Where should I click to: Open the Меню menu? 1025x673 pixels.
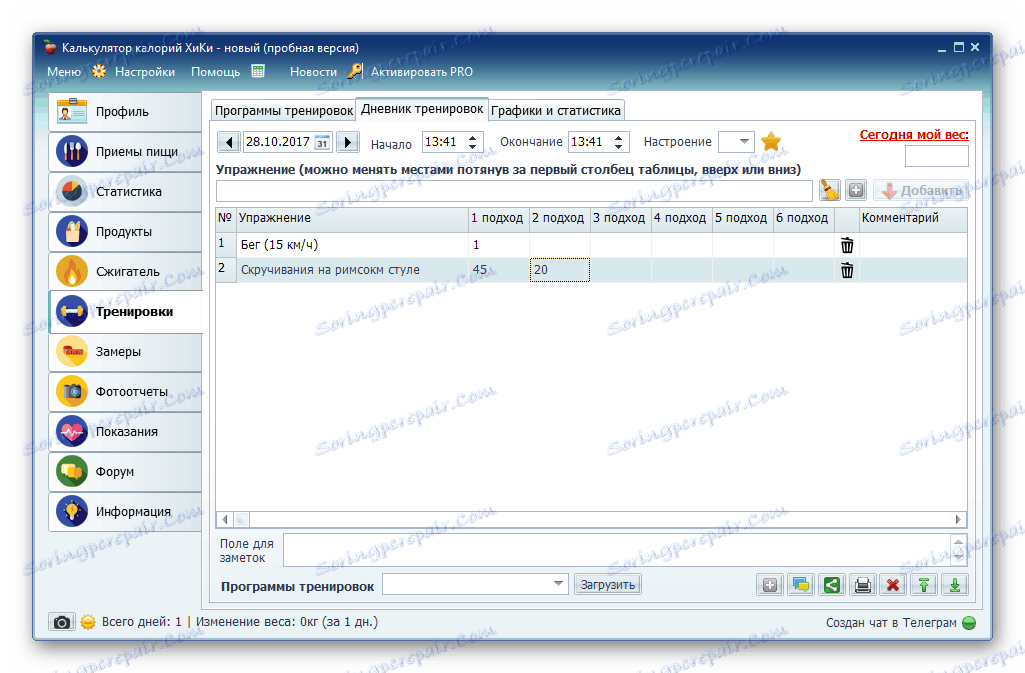tap(64, 72)
